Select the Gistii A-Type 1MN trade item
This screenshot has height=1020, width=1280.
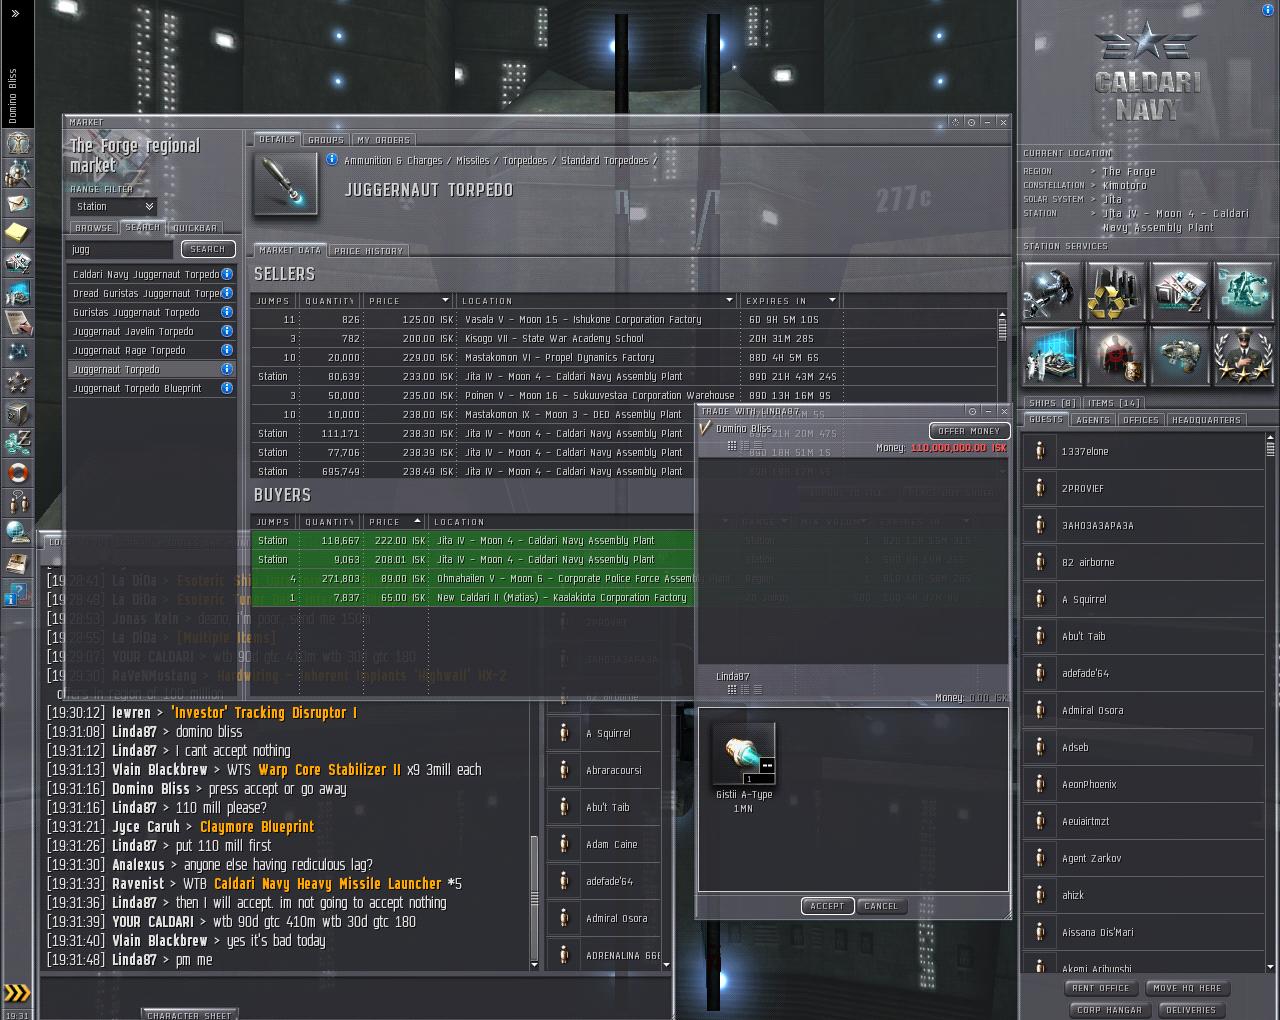(x=743, y=766)
